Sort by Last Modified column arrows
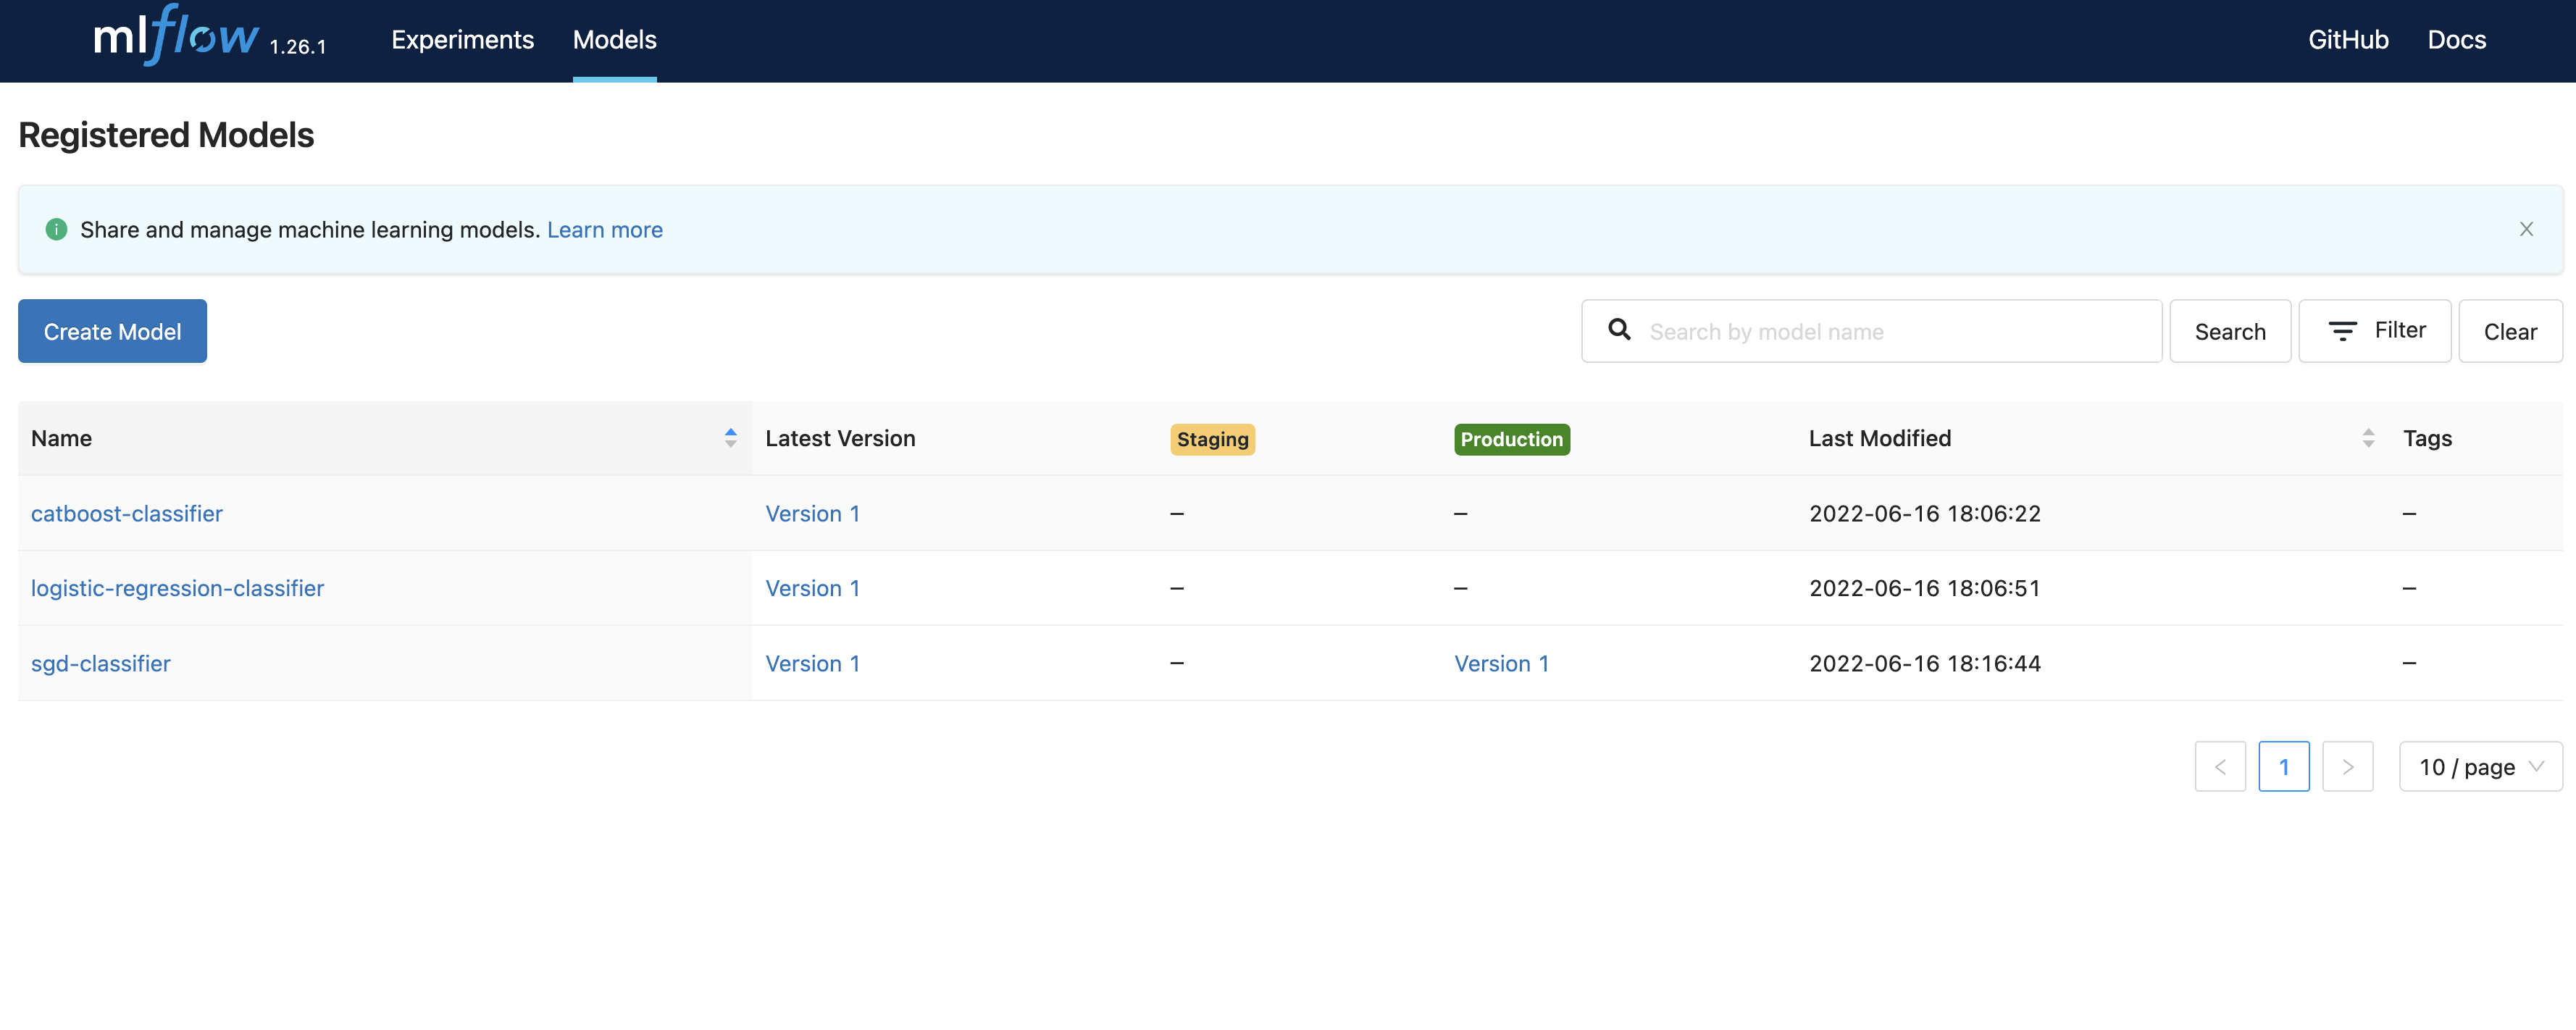This screenshot has height=1030, width=2576. [2368, 438]
